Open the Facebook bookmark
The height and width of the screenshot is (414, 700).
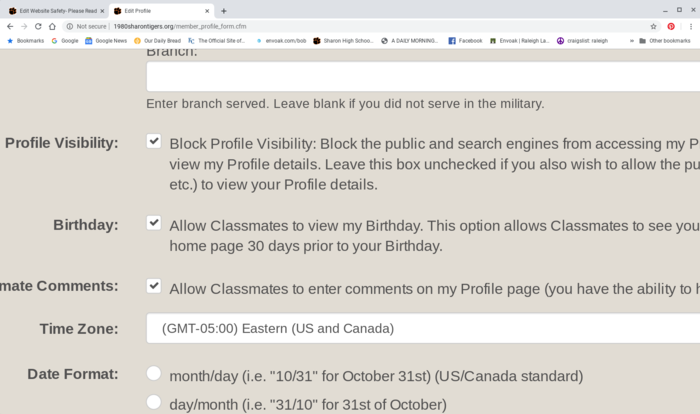[465, 41]
